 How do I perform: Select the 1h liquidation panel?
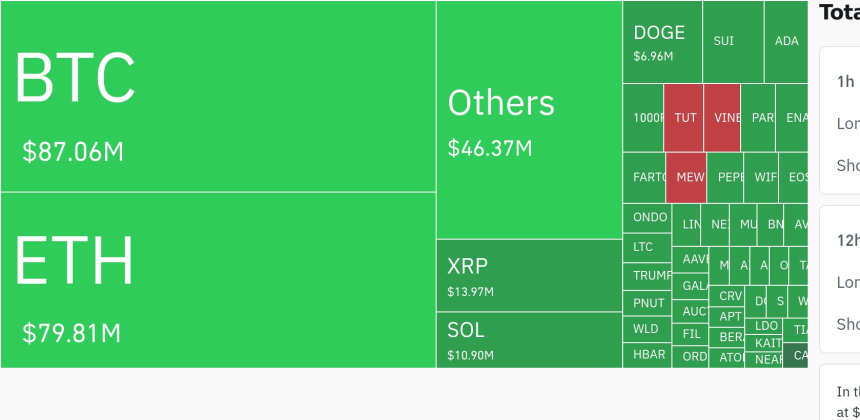pos(840,120)
